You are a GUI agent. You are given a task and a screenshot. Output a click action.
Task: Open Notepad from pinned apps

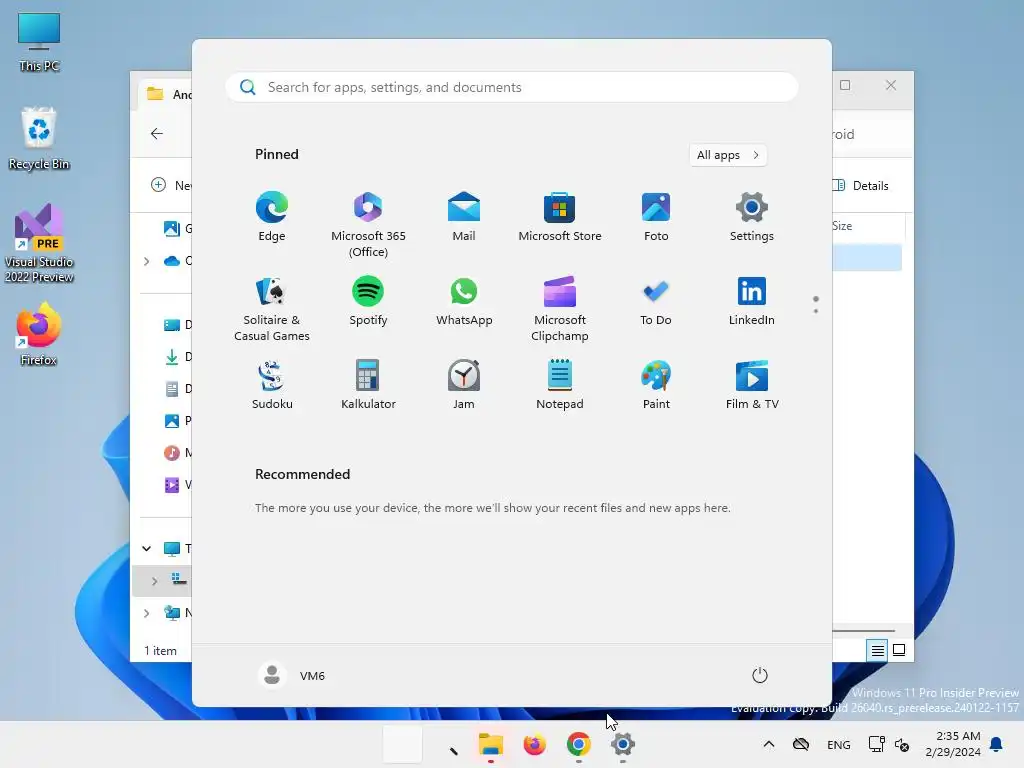pos(560,385)
